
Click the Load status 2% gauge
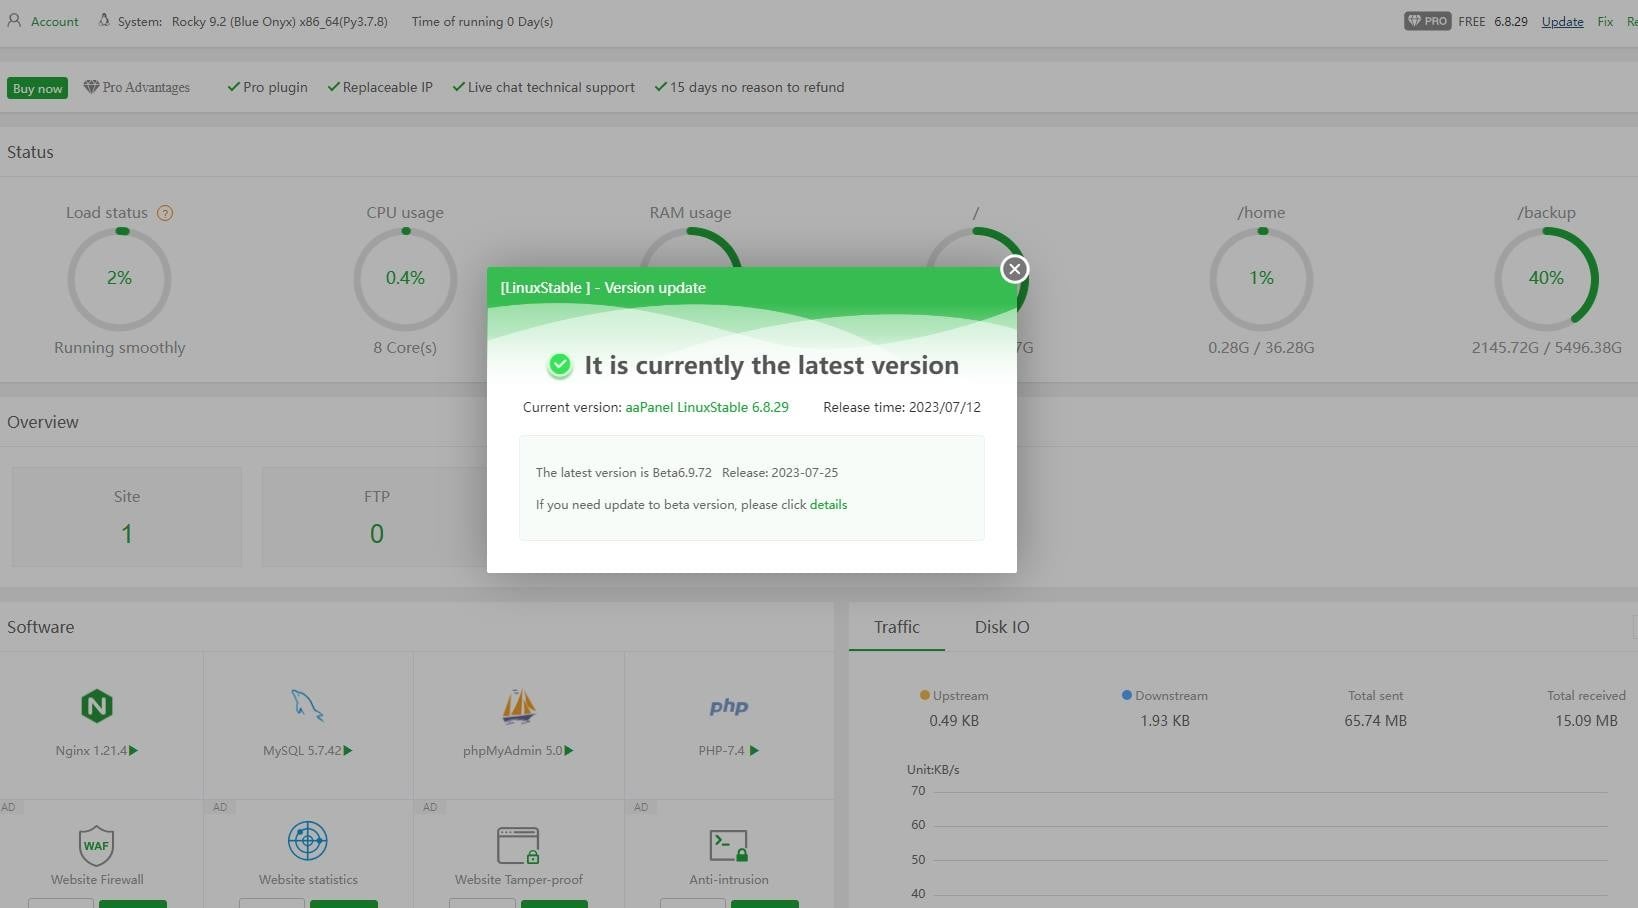119,279
